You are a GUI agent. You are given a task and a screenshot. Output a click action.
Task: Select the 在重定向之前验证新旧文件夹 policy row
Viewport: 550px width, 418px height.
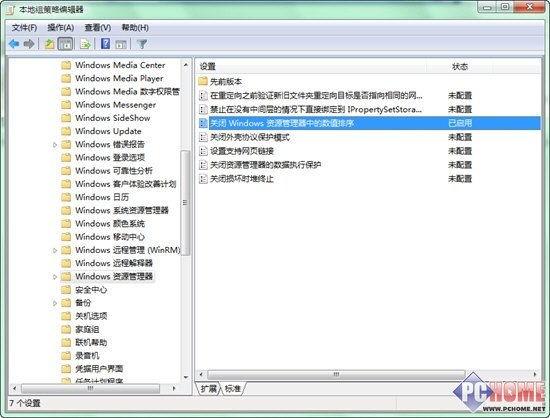316,95
